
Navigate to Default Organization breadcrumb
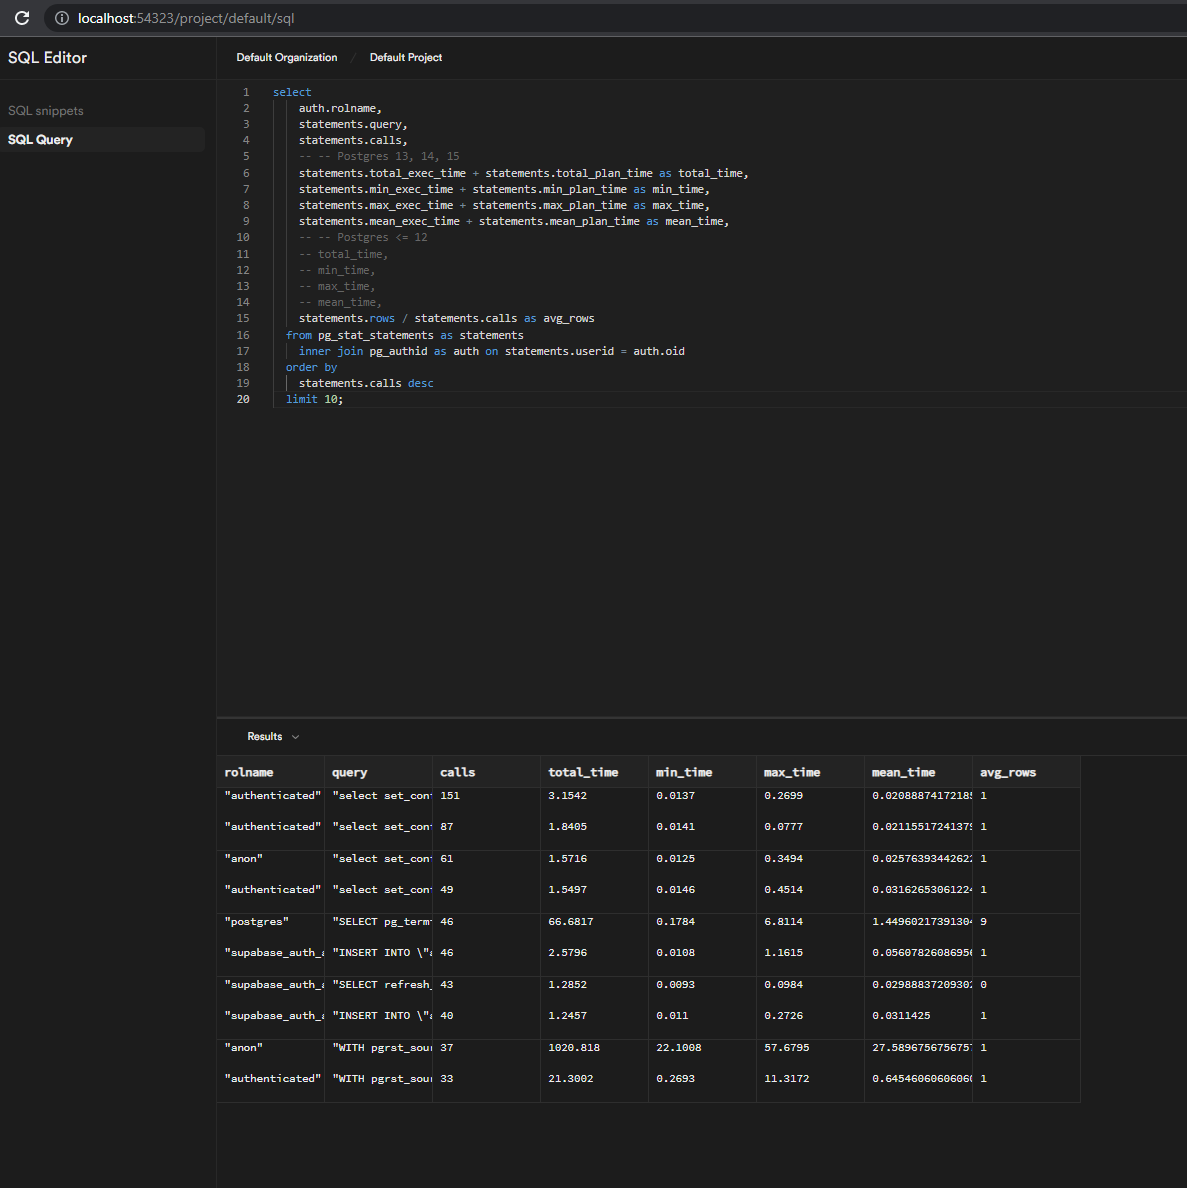point(287,57)
